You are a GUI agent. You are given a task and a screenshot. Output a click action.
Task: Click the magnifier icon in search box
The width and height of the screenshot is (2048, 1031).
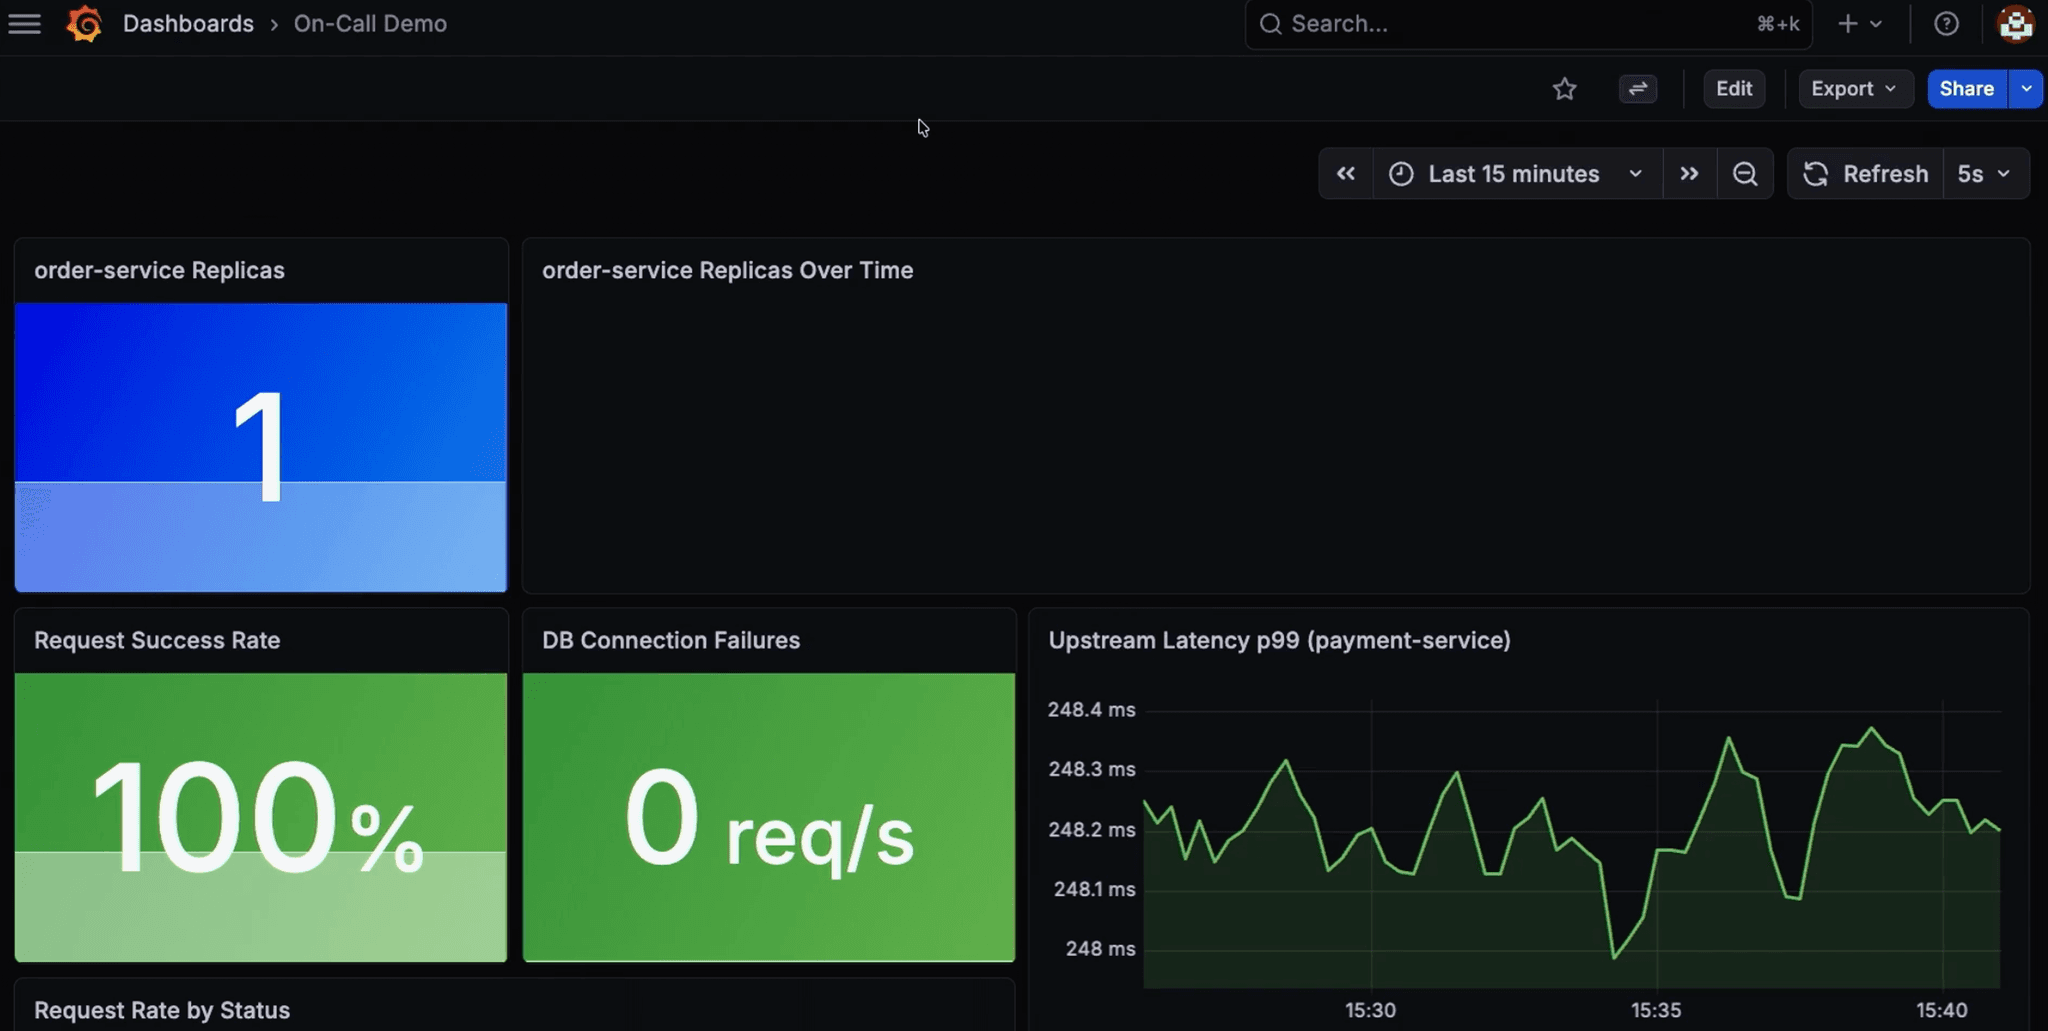point(1270,24)
